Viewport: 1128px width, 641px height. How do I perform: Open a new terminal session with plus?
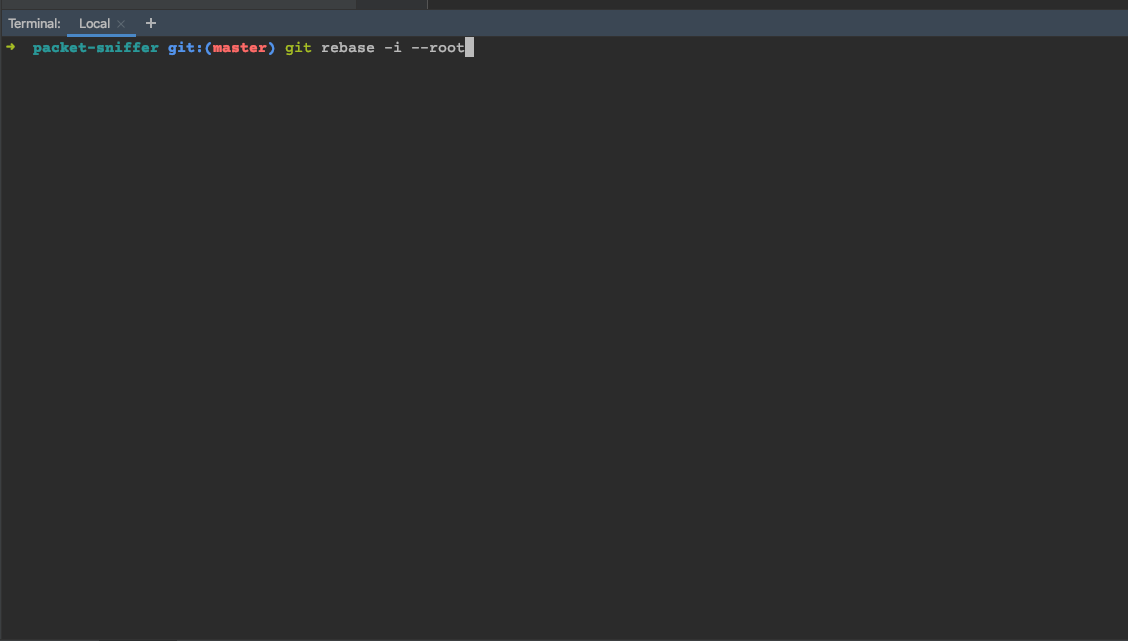click(x=150, y=24)
